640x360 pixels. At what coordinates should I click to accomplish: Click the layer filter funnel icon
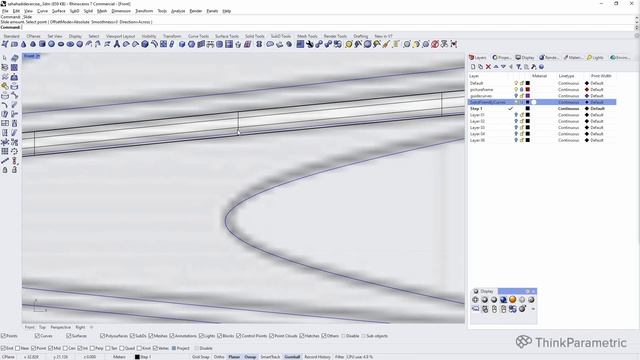pos(518,67)
